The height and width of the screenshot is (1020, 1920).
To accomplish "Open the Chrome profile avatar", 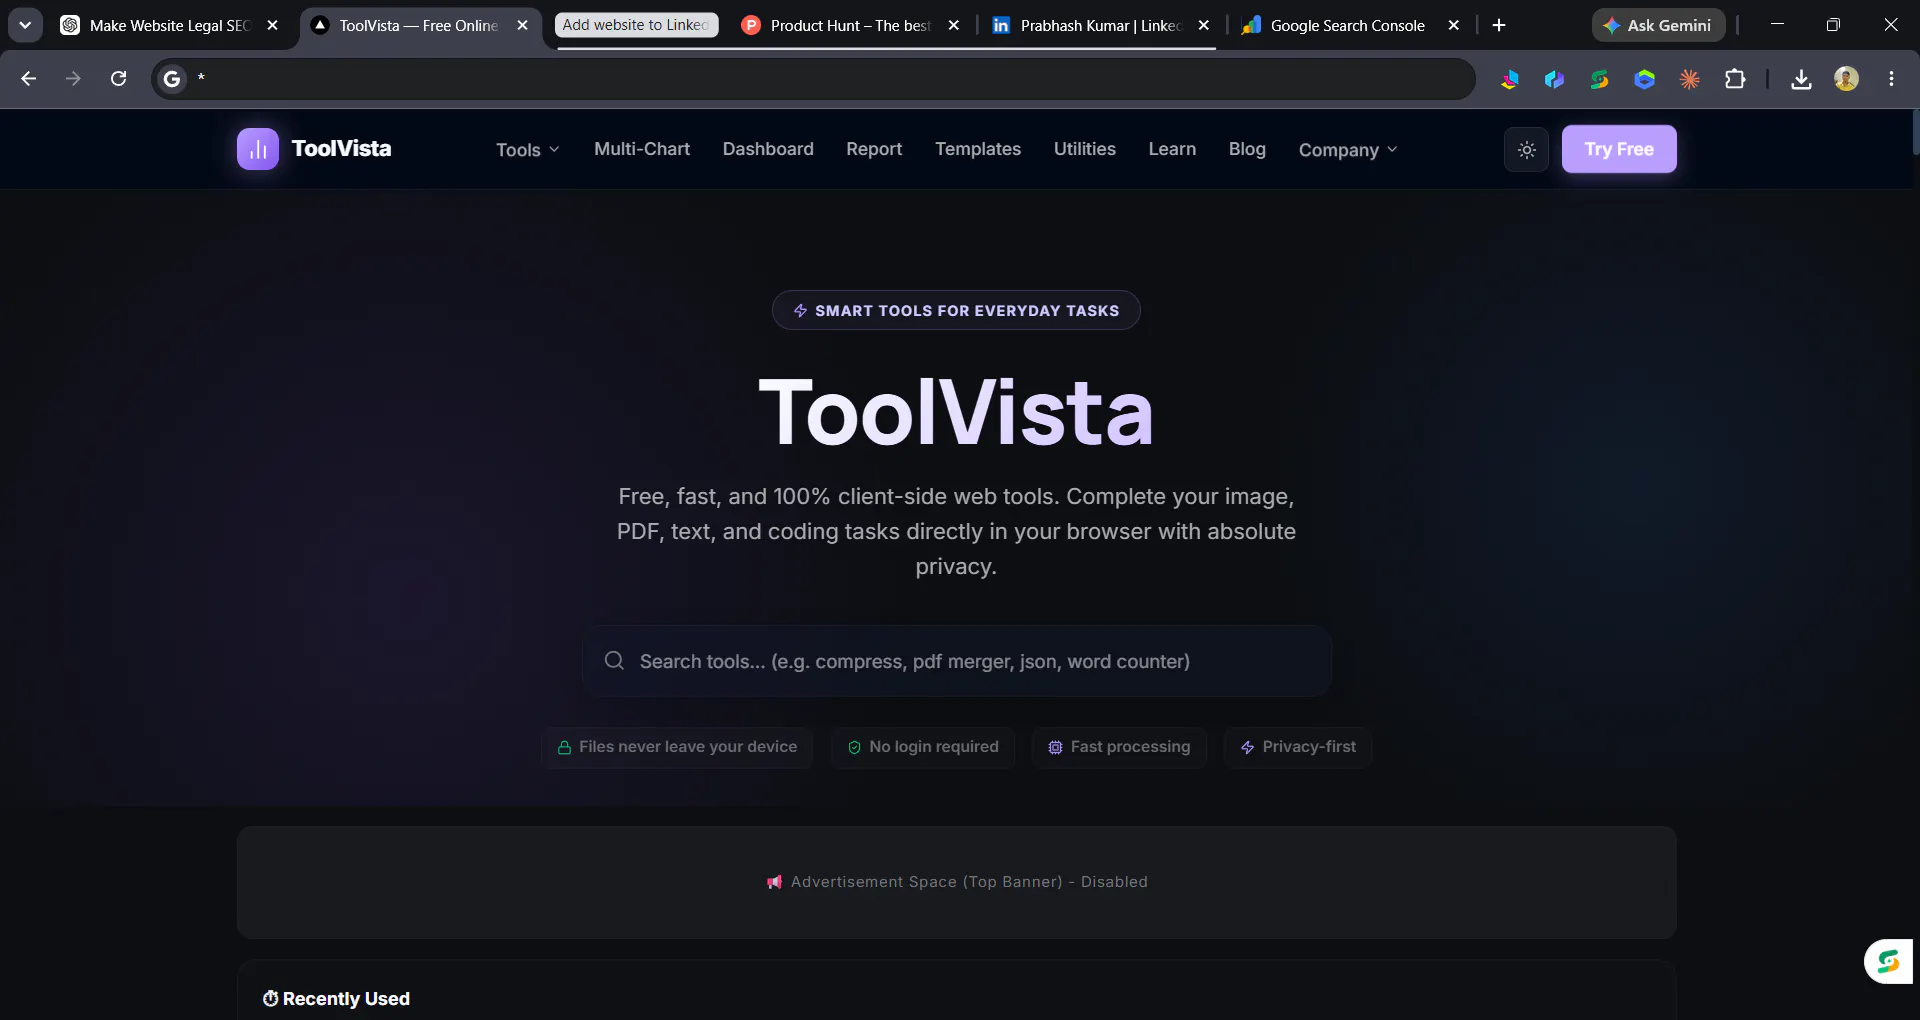I will click(x=1846, y=79).
